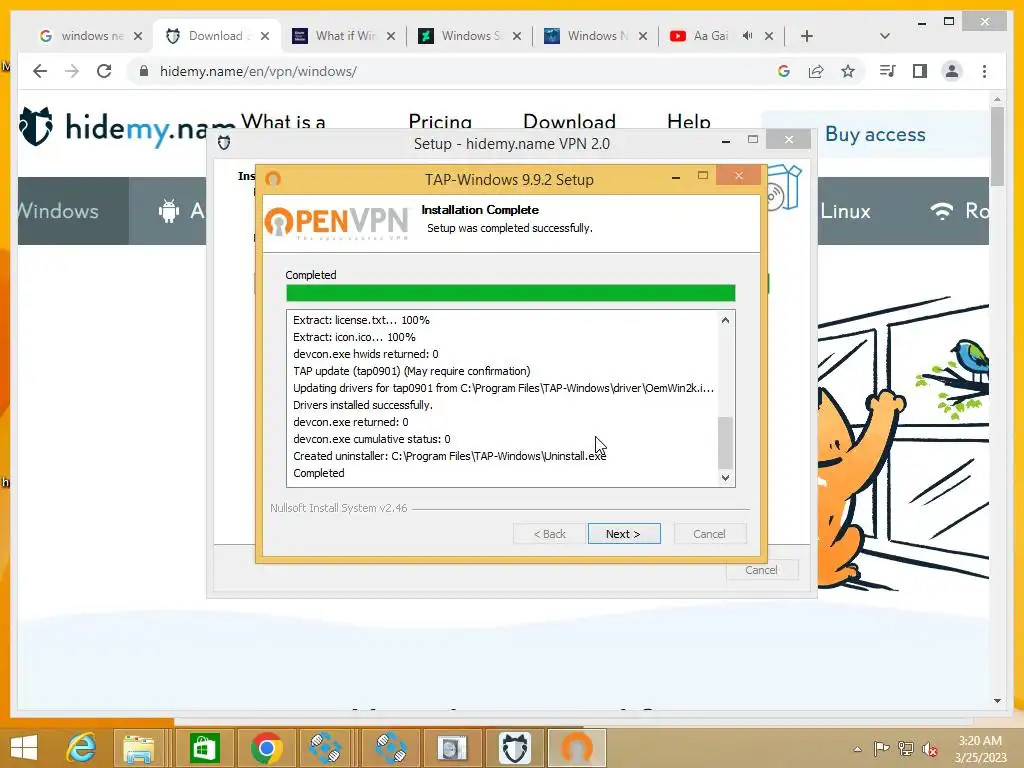
Task: Switch to OpenVPN TAP installer taskbar icon
Action: pos(577,748)
